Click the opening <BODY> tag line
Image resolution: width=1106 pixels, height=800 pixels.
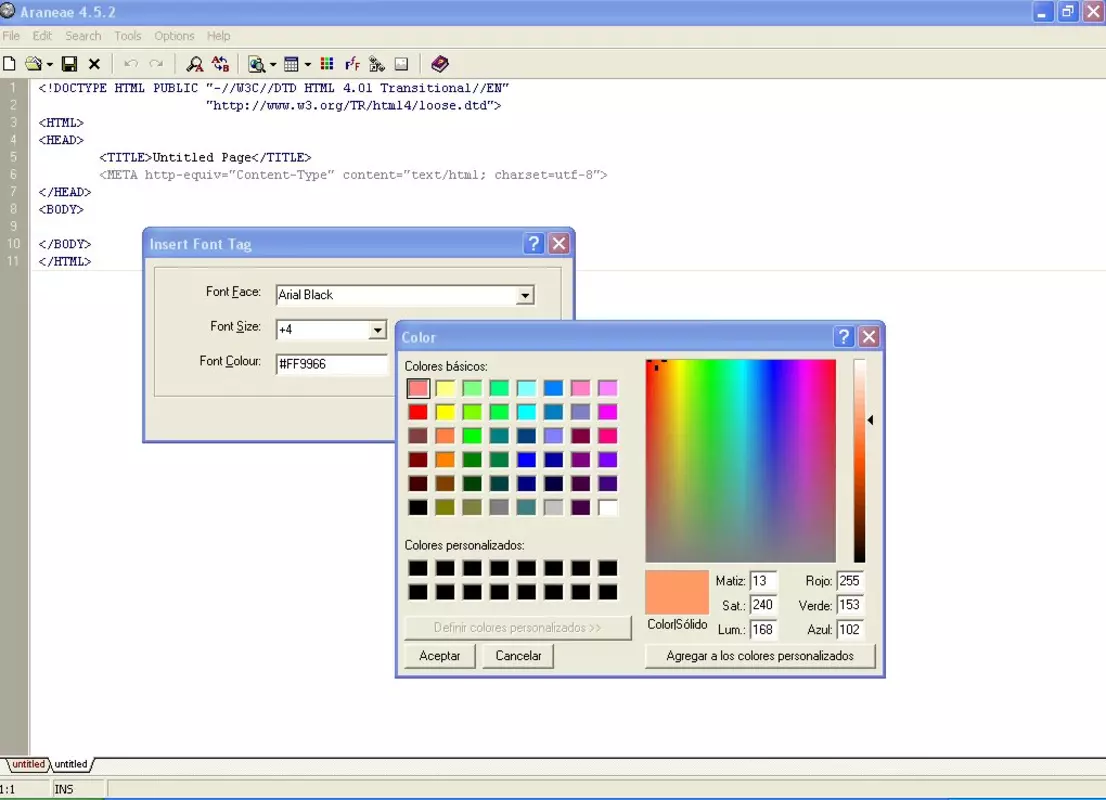click(x=61, y=210)
